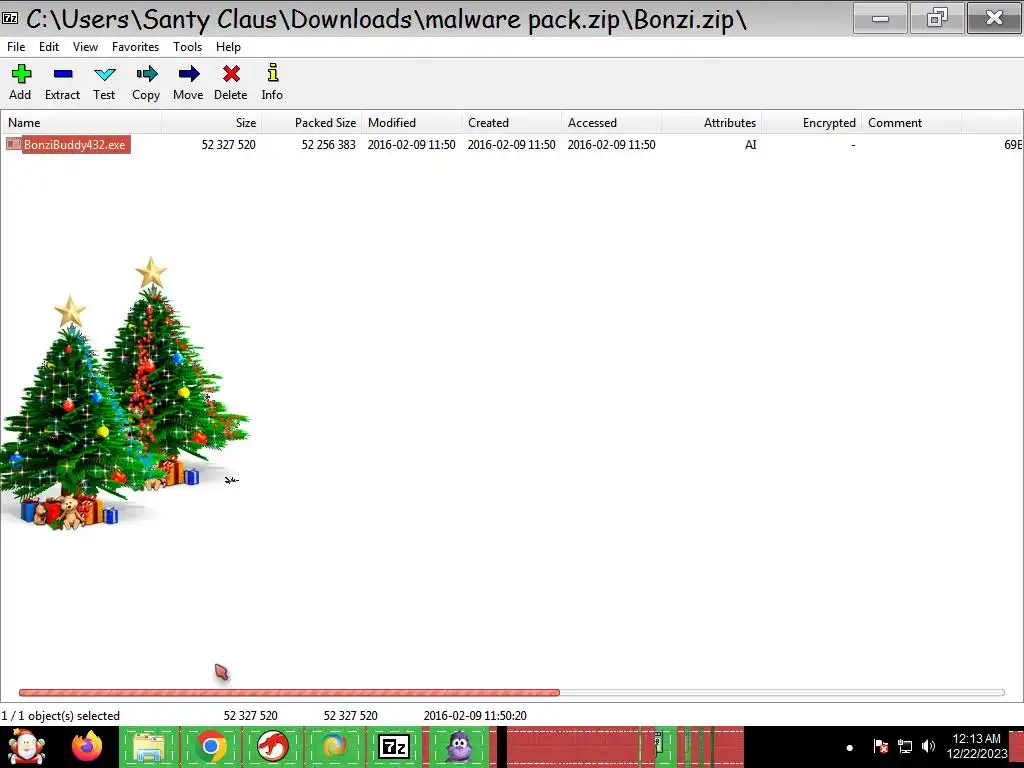Click the horizontal scrollbar thumb
The width and height of the screenshot is (1024, 768).
pos(289,692)
